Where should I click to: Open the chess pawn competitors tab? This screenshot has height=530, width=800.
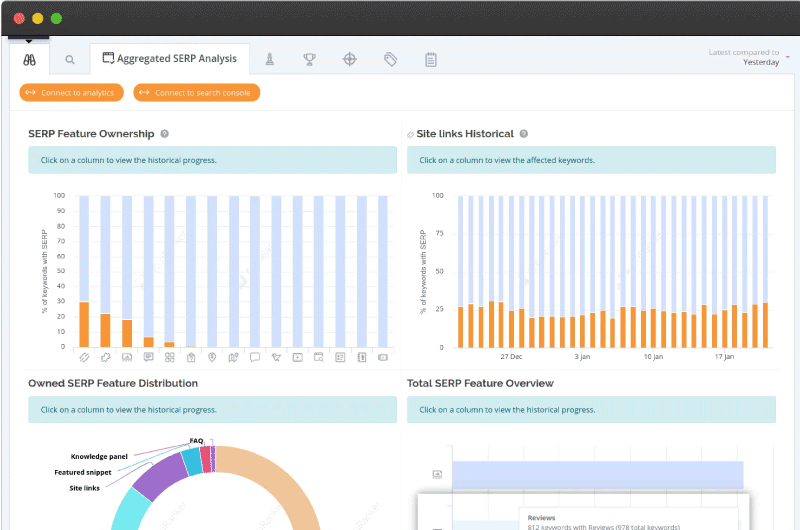click(270, 60)
